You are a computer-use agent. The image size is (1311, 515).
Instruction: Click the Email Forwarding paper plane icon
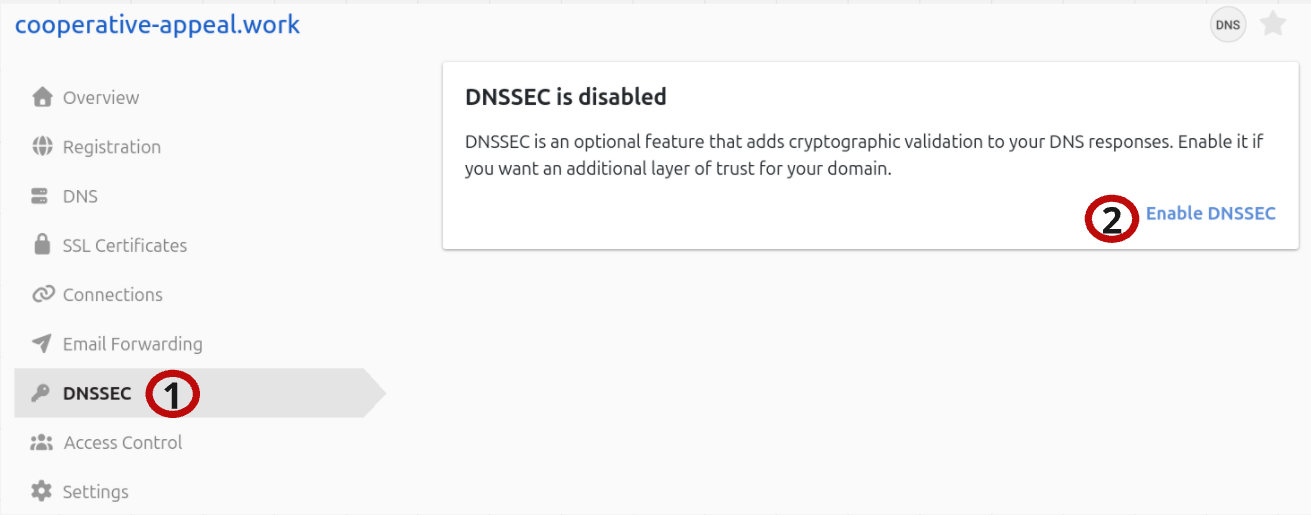(x=42, y=344)
